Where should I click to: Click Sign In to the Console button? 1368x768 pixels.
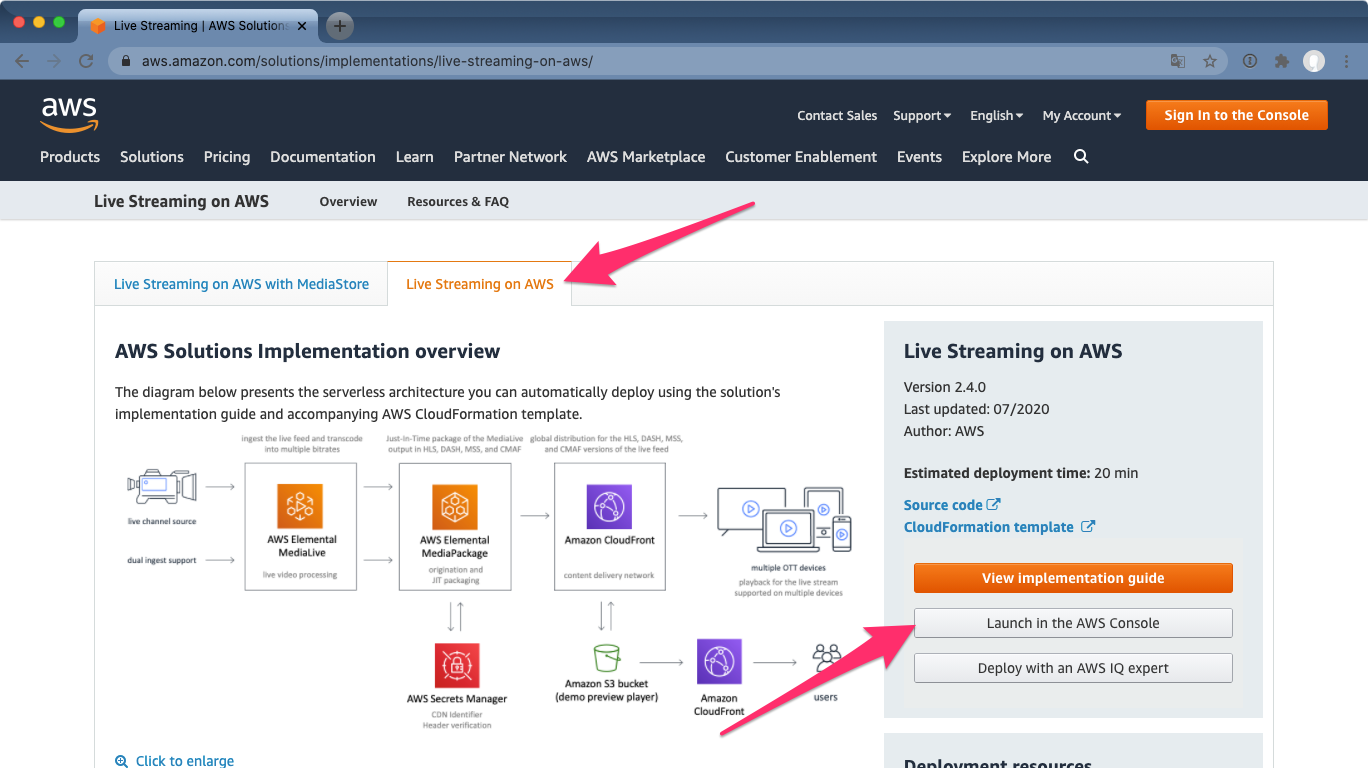pyautogui.click(x=1236, y=115)
